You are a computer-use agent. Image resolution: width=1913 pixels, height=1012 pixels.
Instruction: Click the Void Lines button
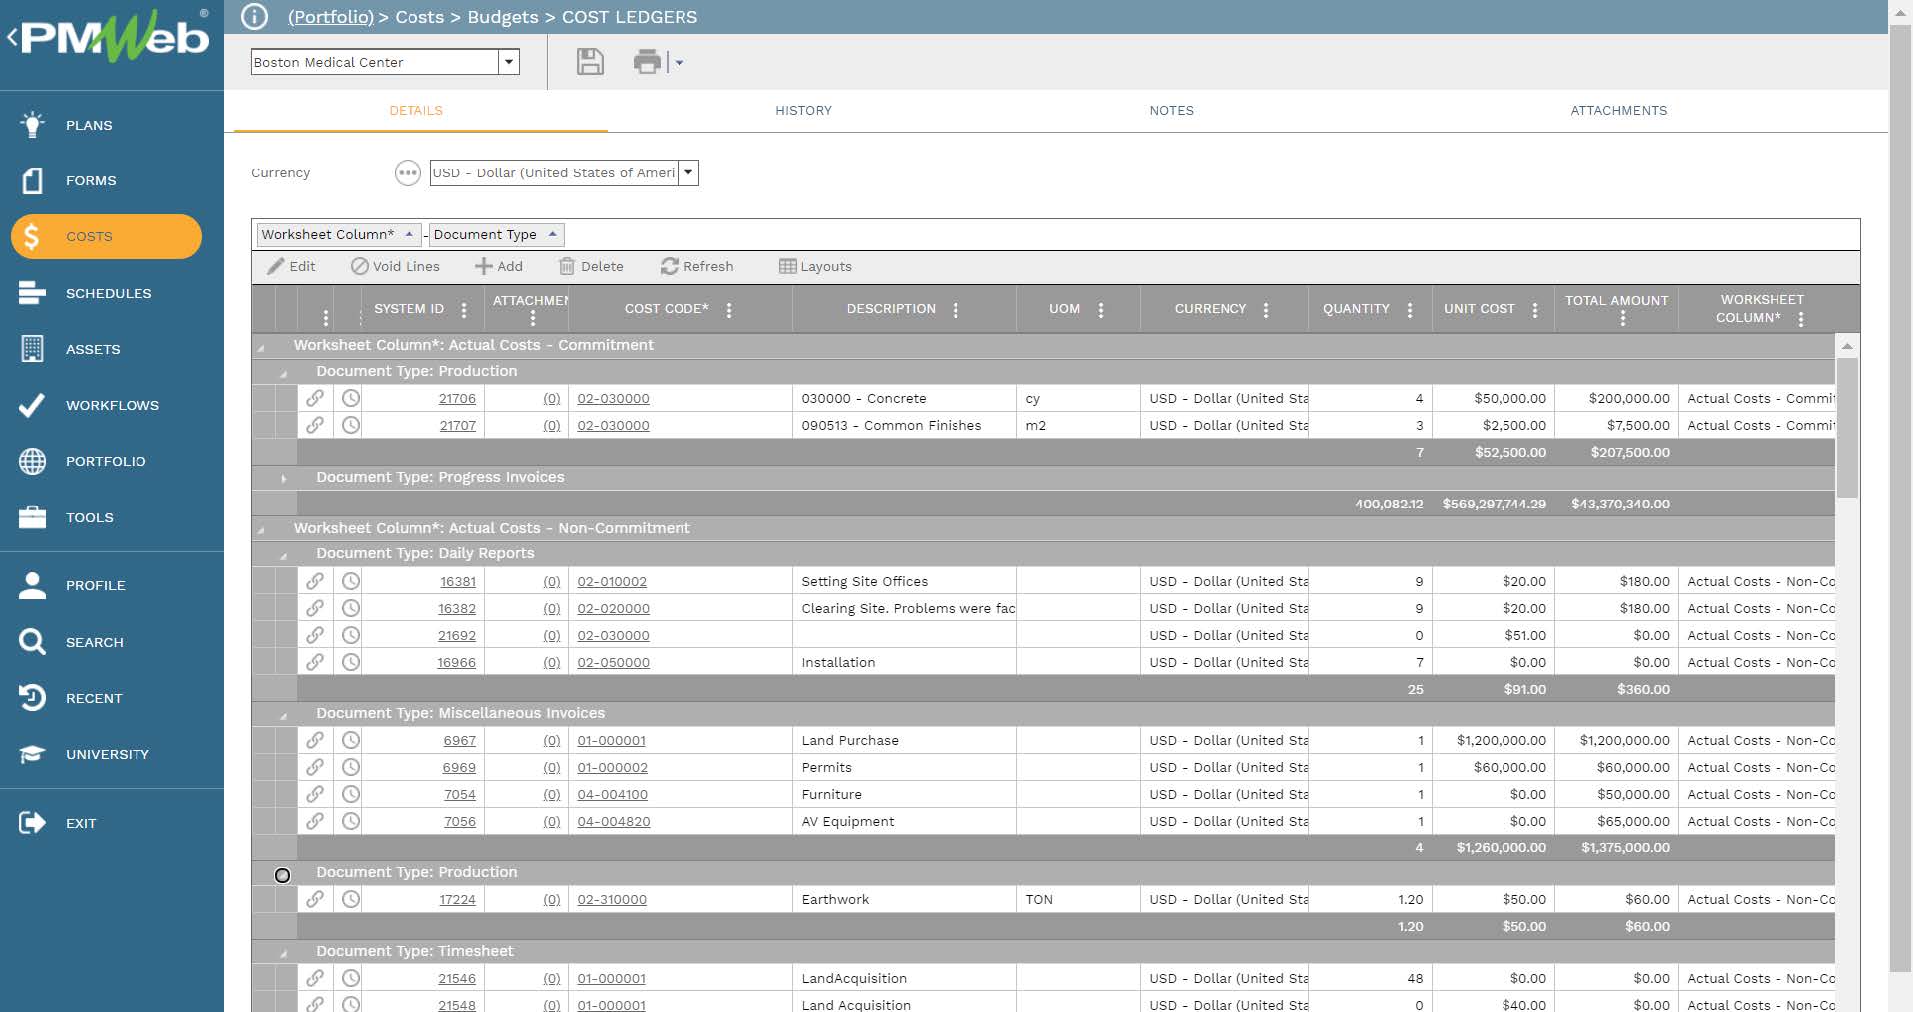click(395, 266)
